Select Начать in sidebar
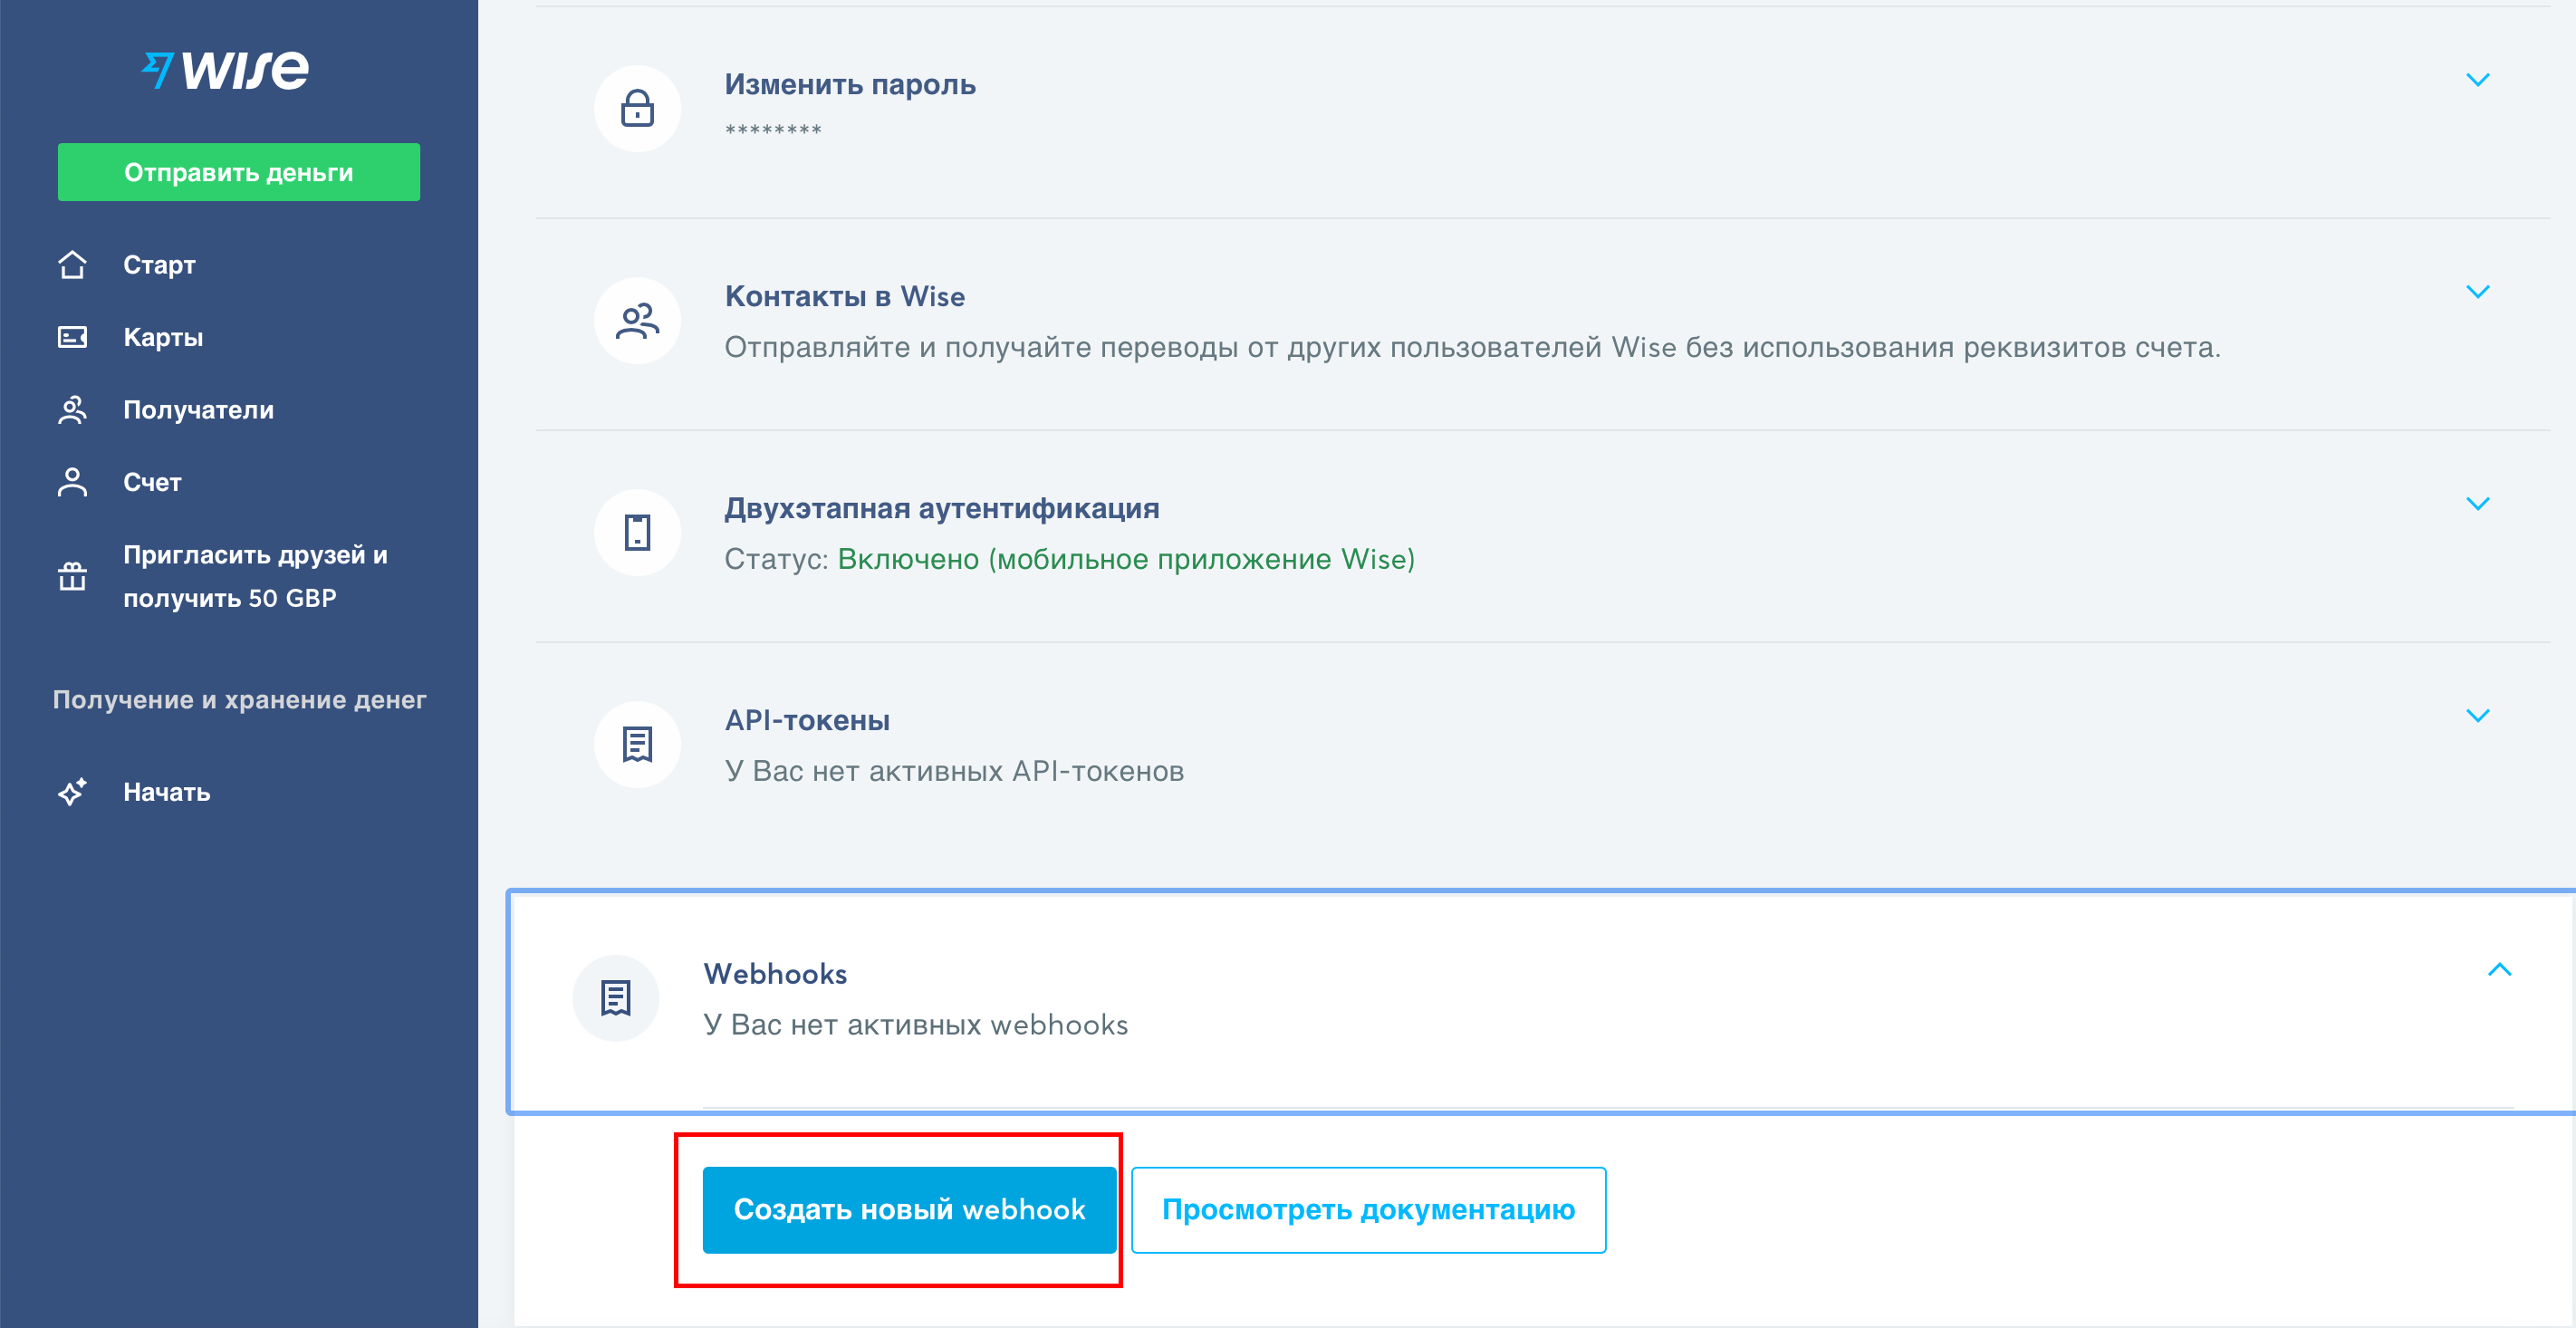Screen dimensions: 2576x1328 [166, 792]
